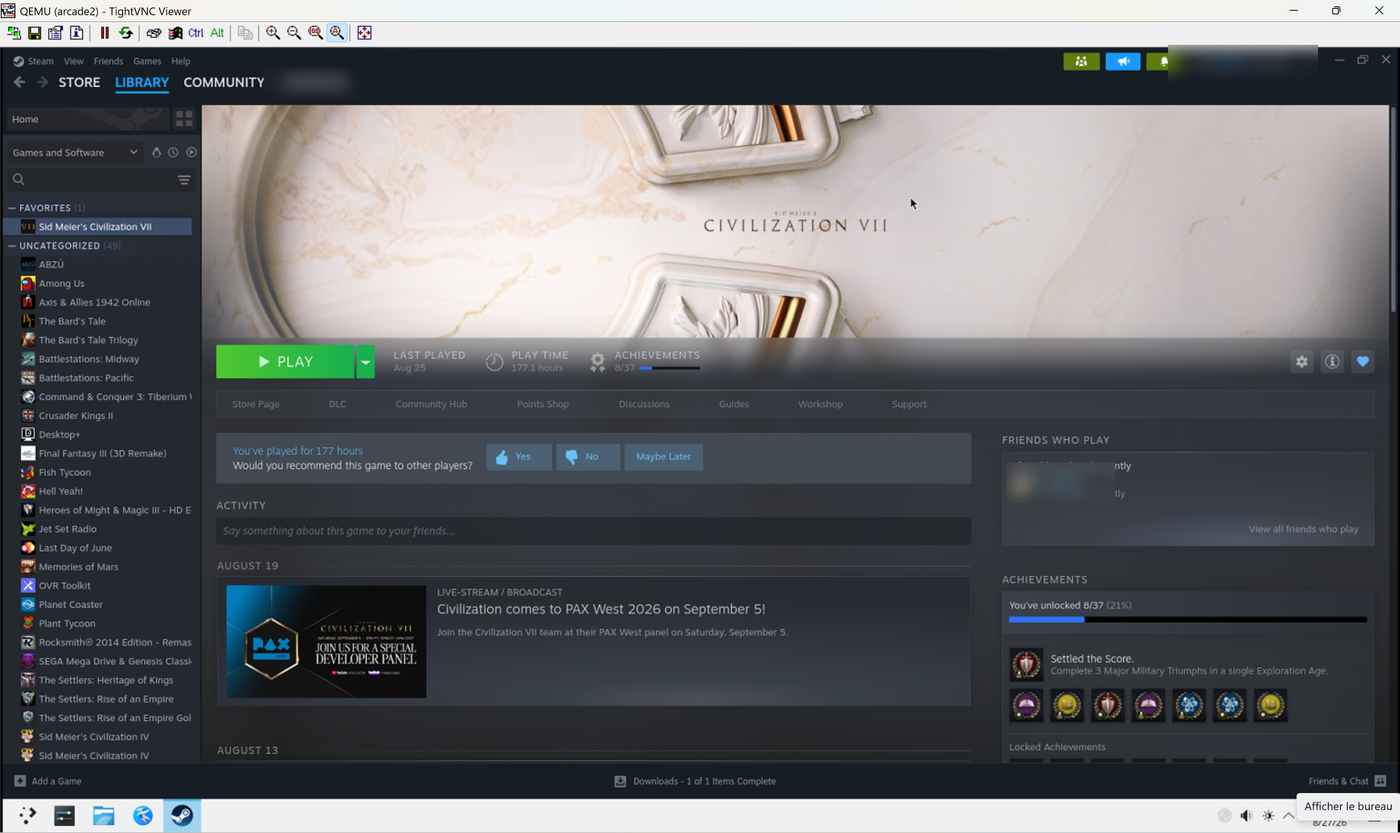Viewport: 1400px width, 833px height.
Task: Open the library advanced filter options icon
Action: pos(184,180)
